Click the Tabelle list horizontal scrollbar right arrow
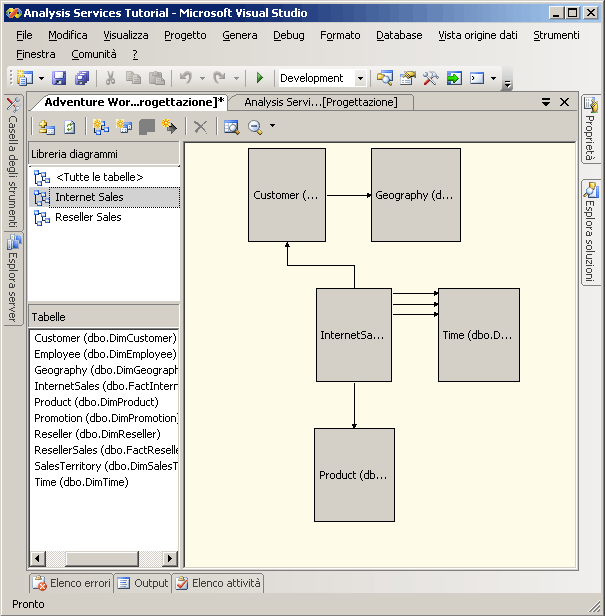Image resolution: width=605 pixels, height=616 pixels. pyautogui.click(x=171, y=558)
